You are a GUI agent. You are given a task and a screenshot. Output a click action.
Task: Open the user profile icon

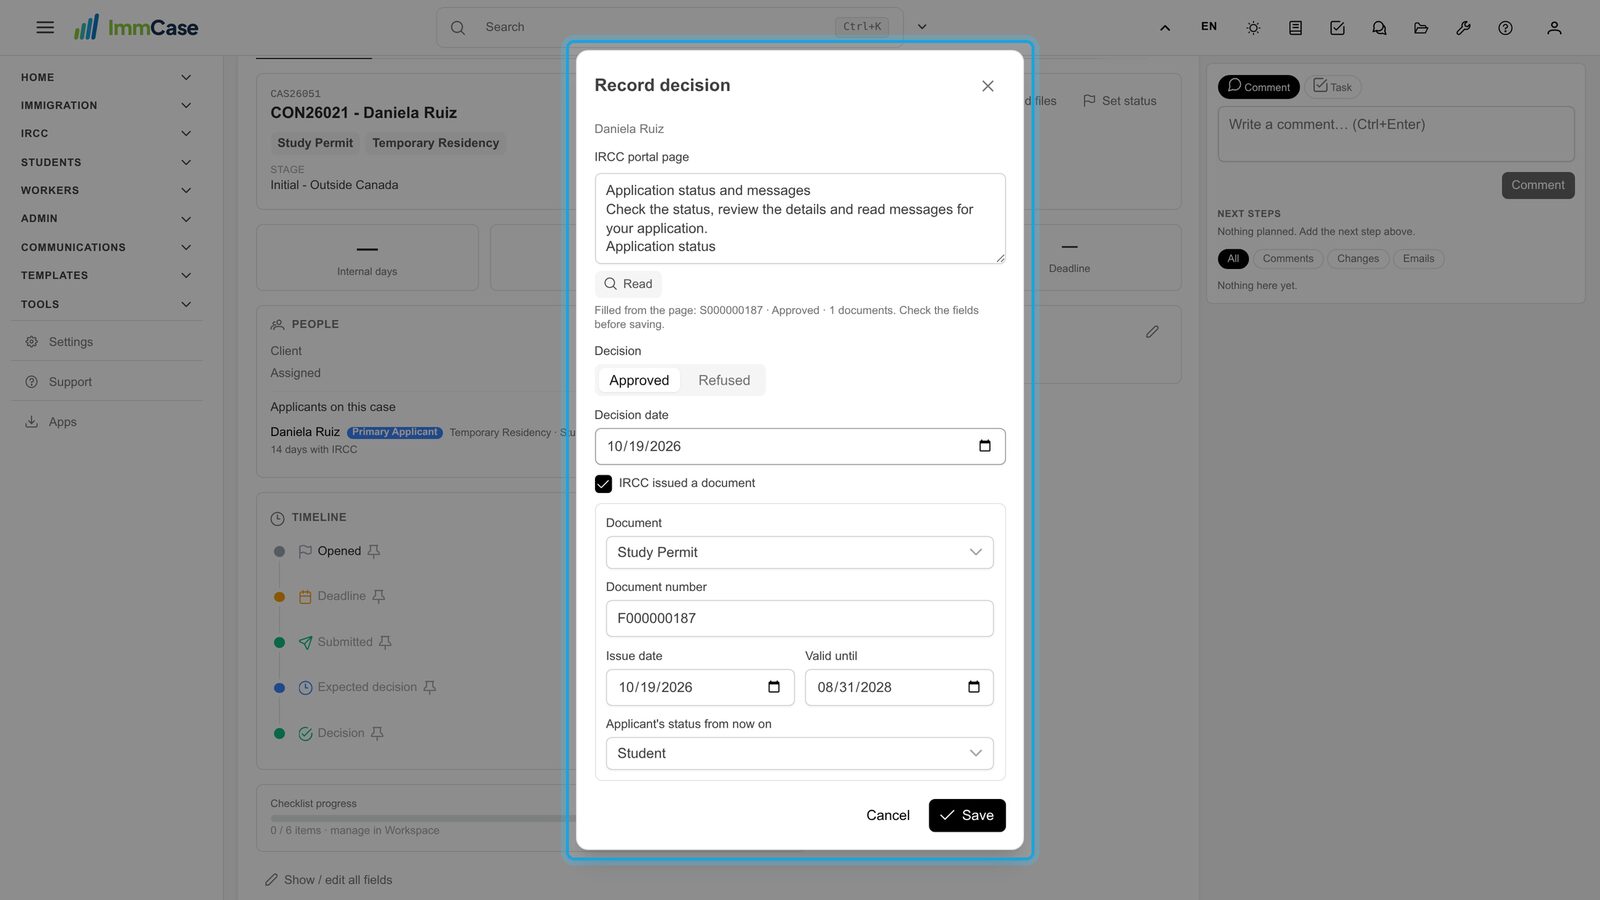point(1554,28)
